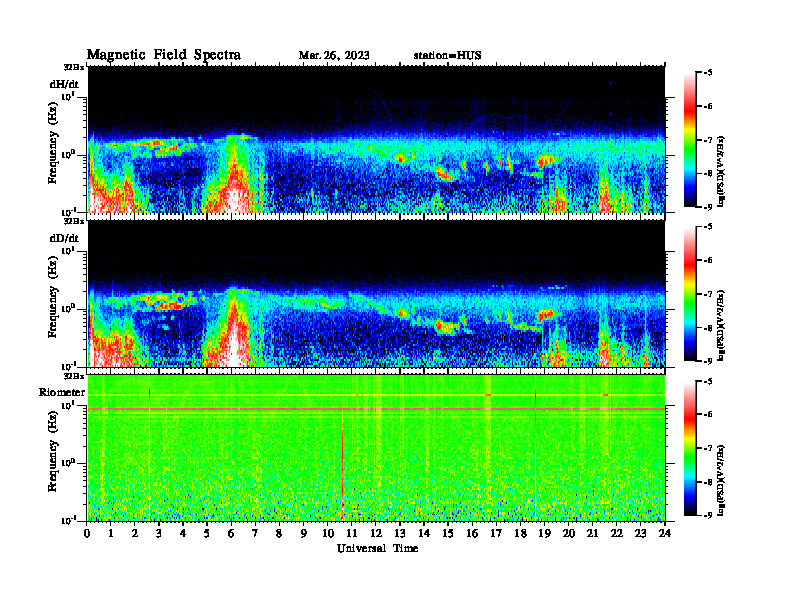The image size is (792, 612).
Task: Click Universal Time tick label 8
Action: [279, 534]
